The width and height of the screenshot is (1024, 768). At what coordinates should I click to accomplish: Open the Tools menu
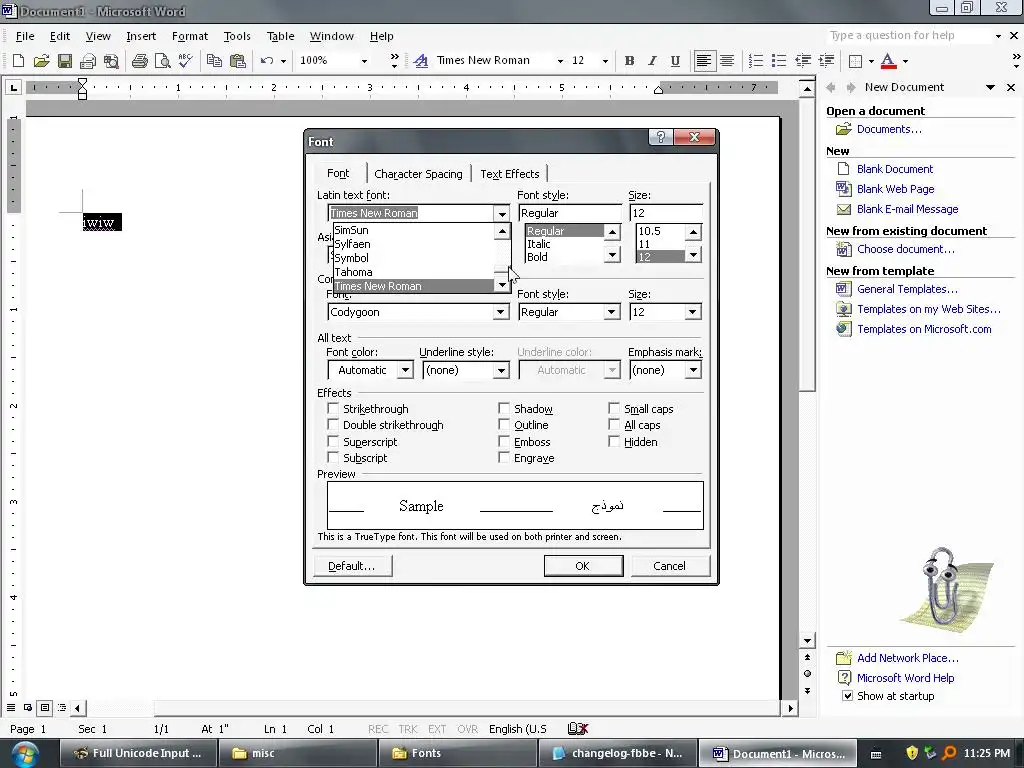point(237,36)
